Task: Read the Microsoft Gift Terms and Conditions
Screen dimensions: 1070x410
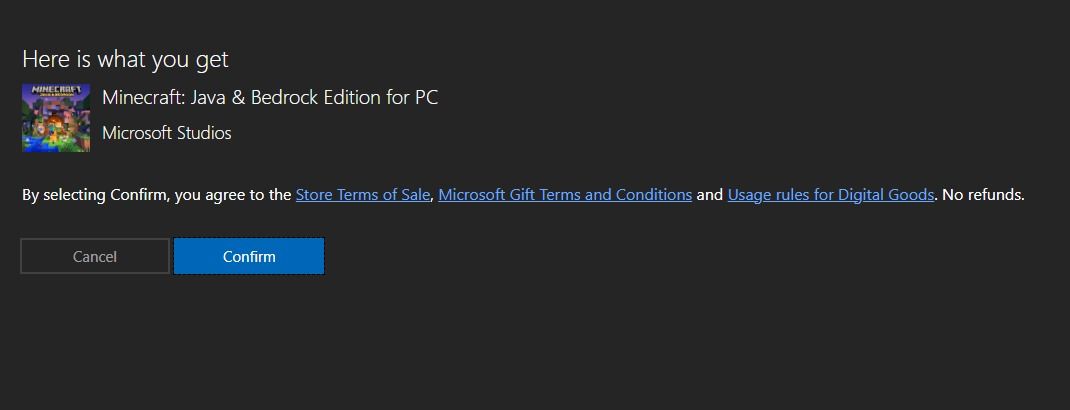Action: [565, 195]
